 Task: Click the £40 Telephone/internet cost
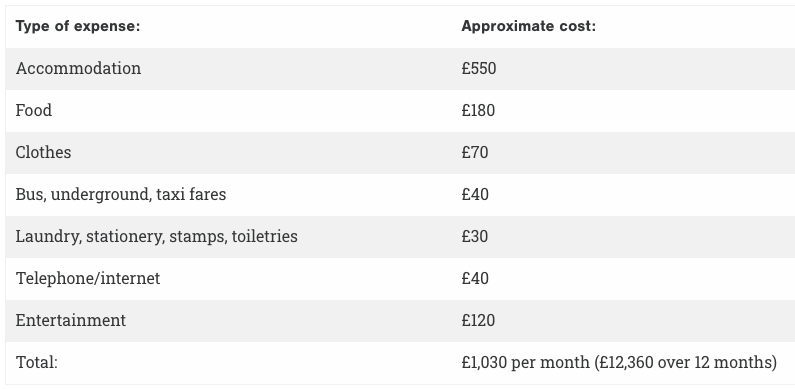(475, 279)
